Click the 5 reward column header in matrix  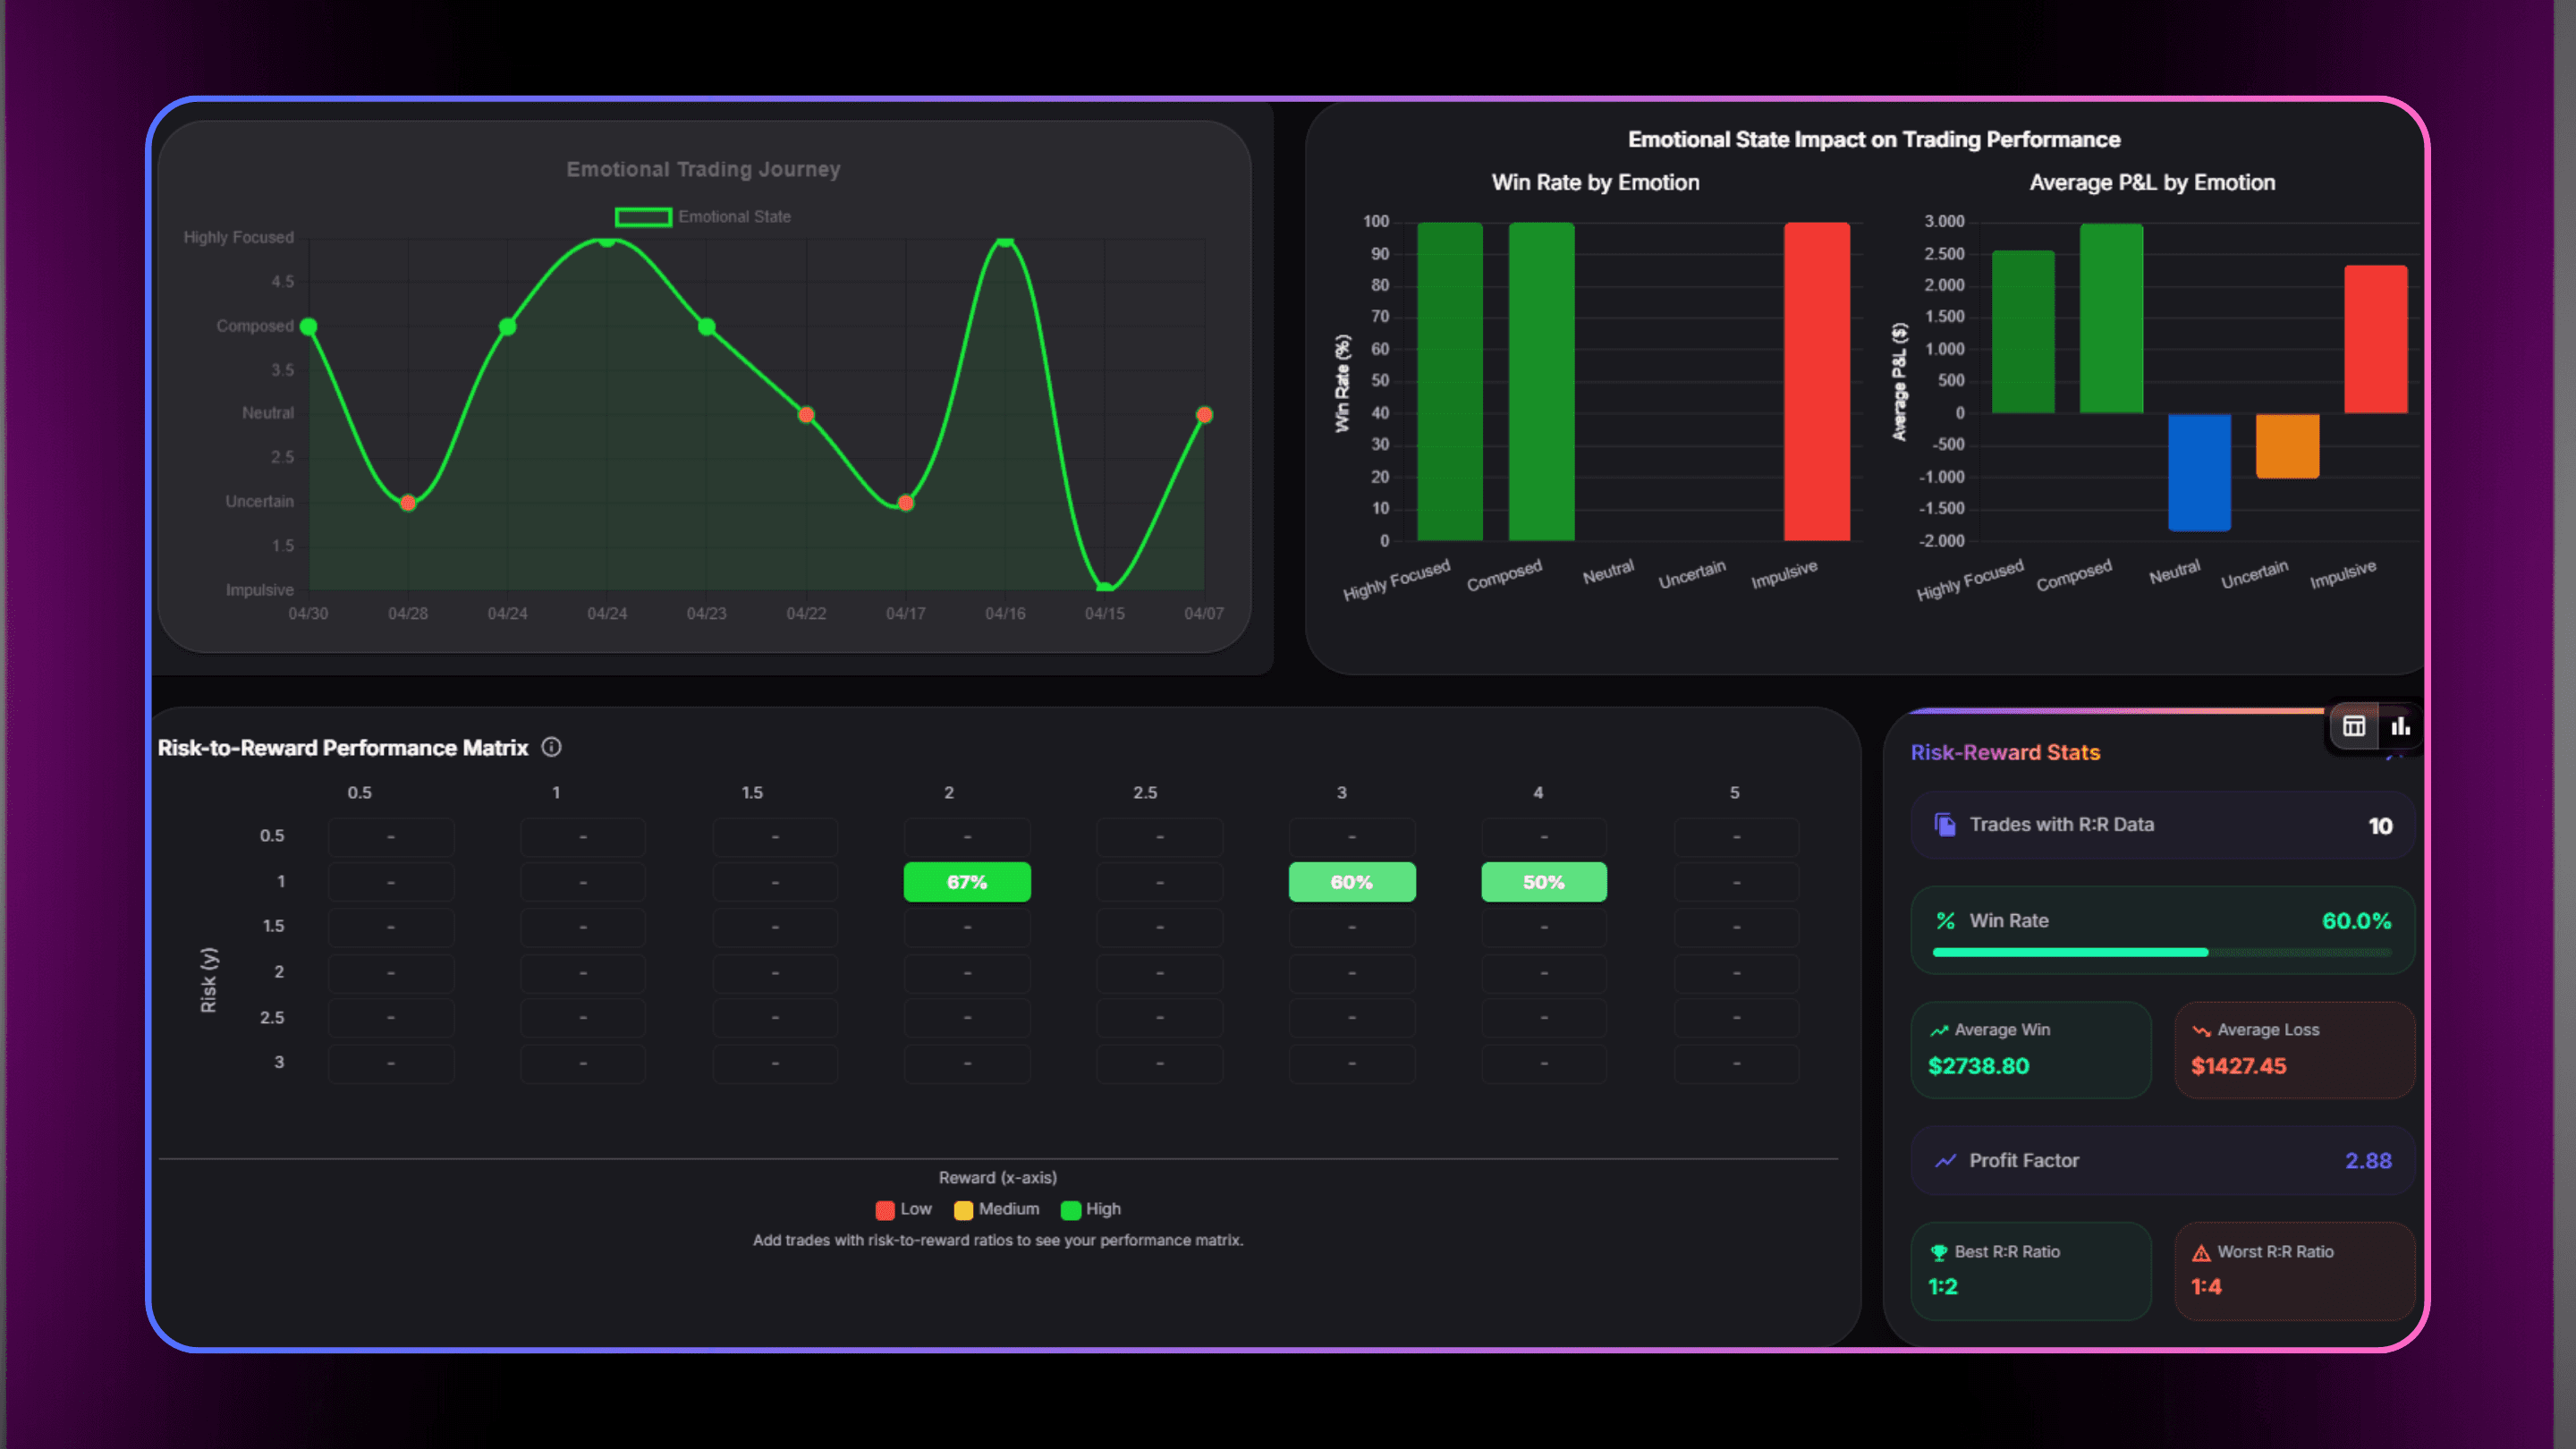click(1735, 792)
